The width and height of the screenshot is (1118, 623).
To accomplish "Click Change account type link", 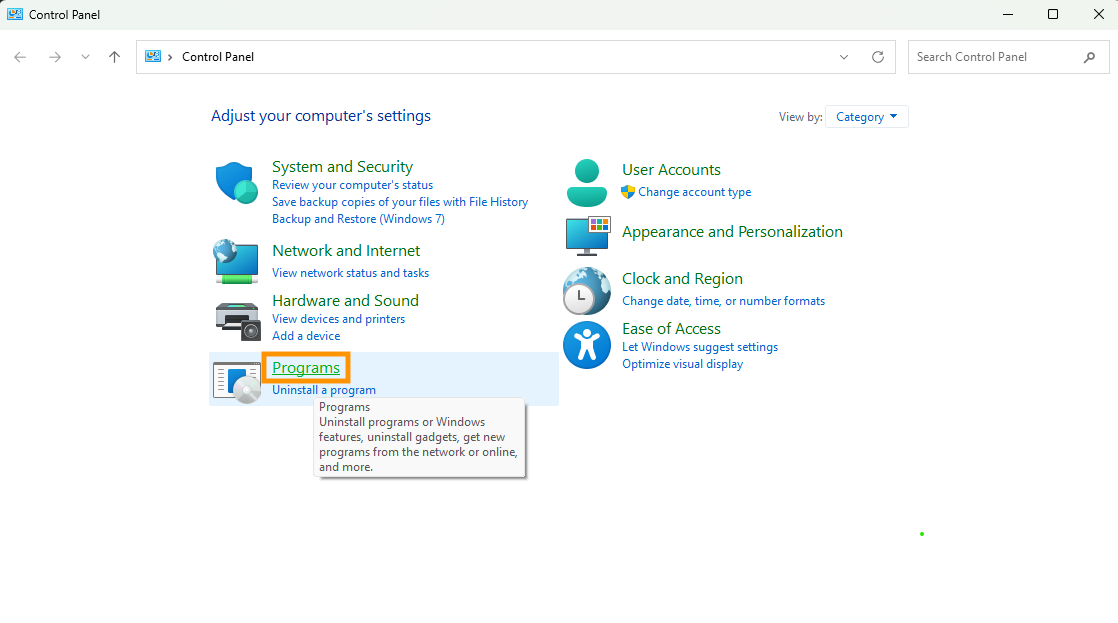I will 694,192.
